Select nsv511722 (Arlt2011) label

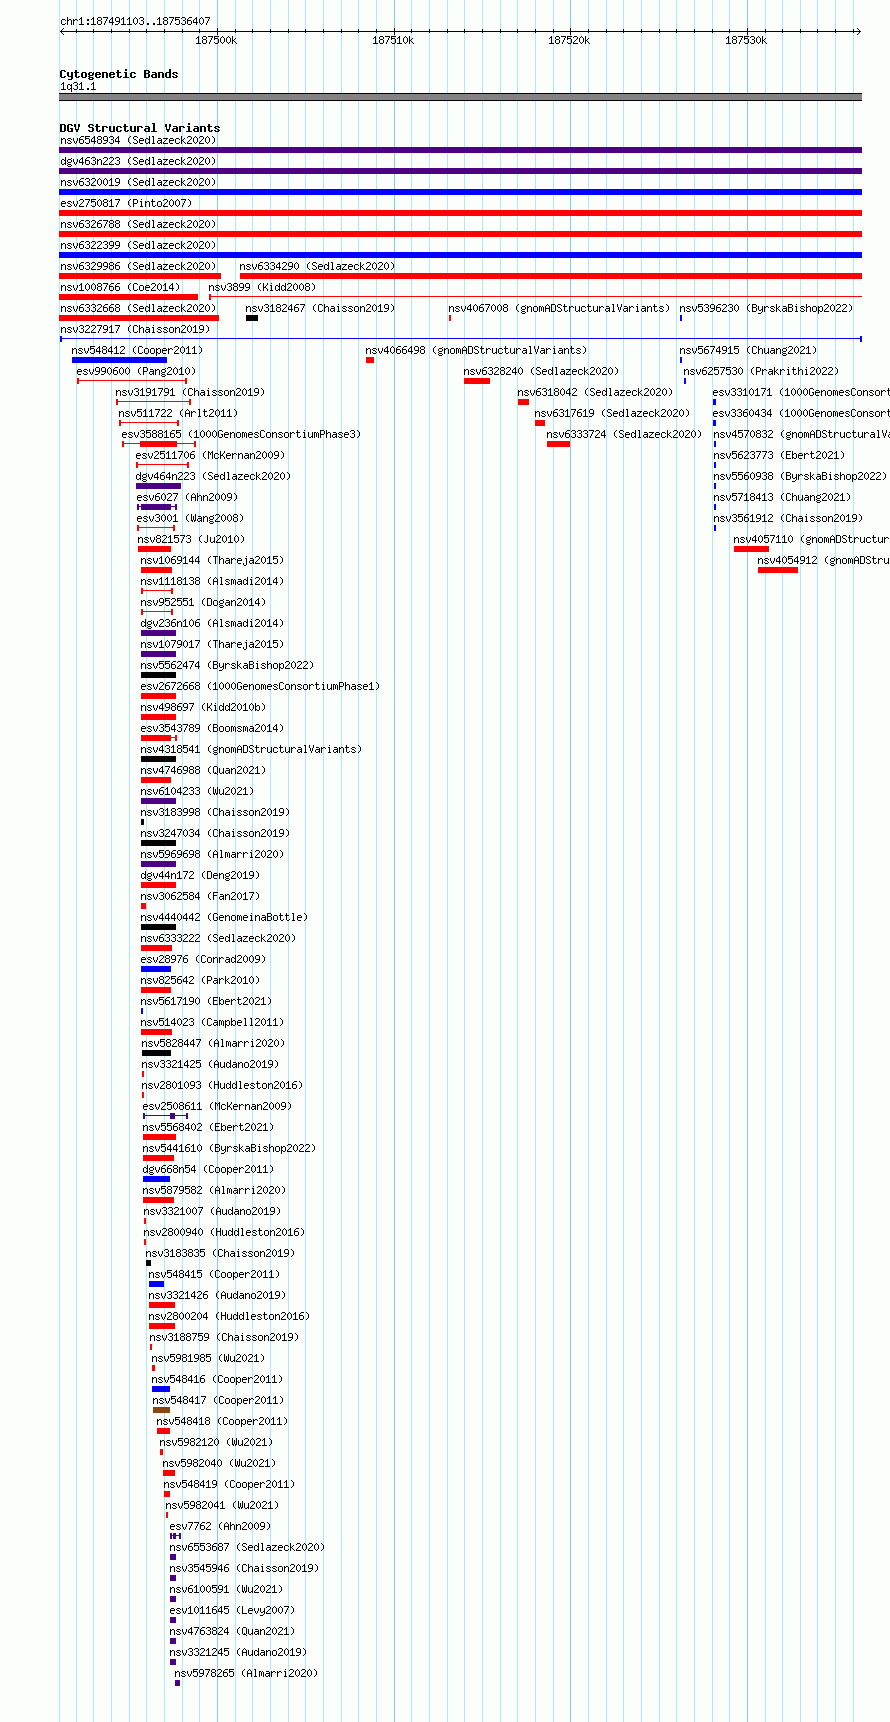click(179, 413)
